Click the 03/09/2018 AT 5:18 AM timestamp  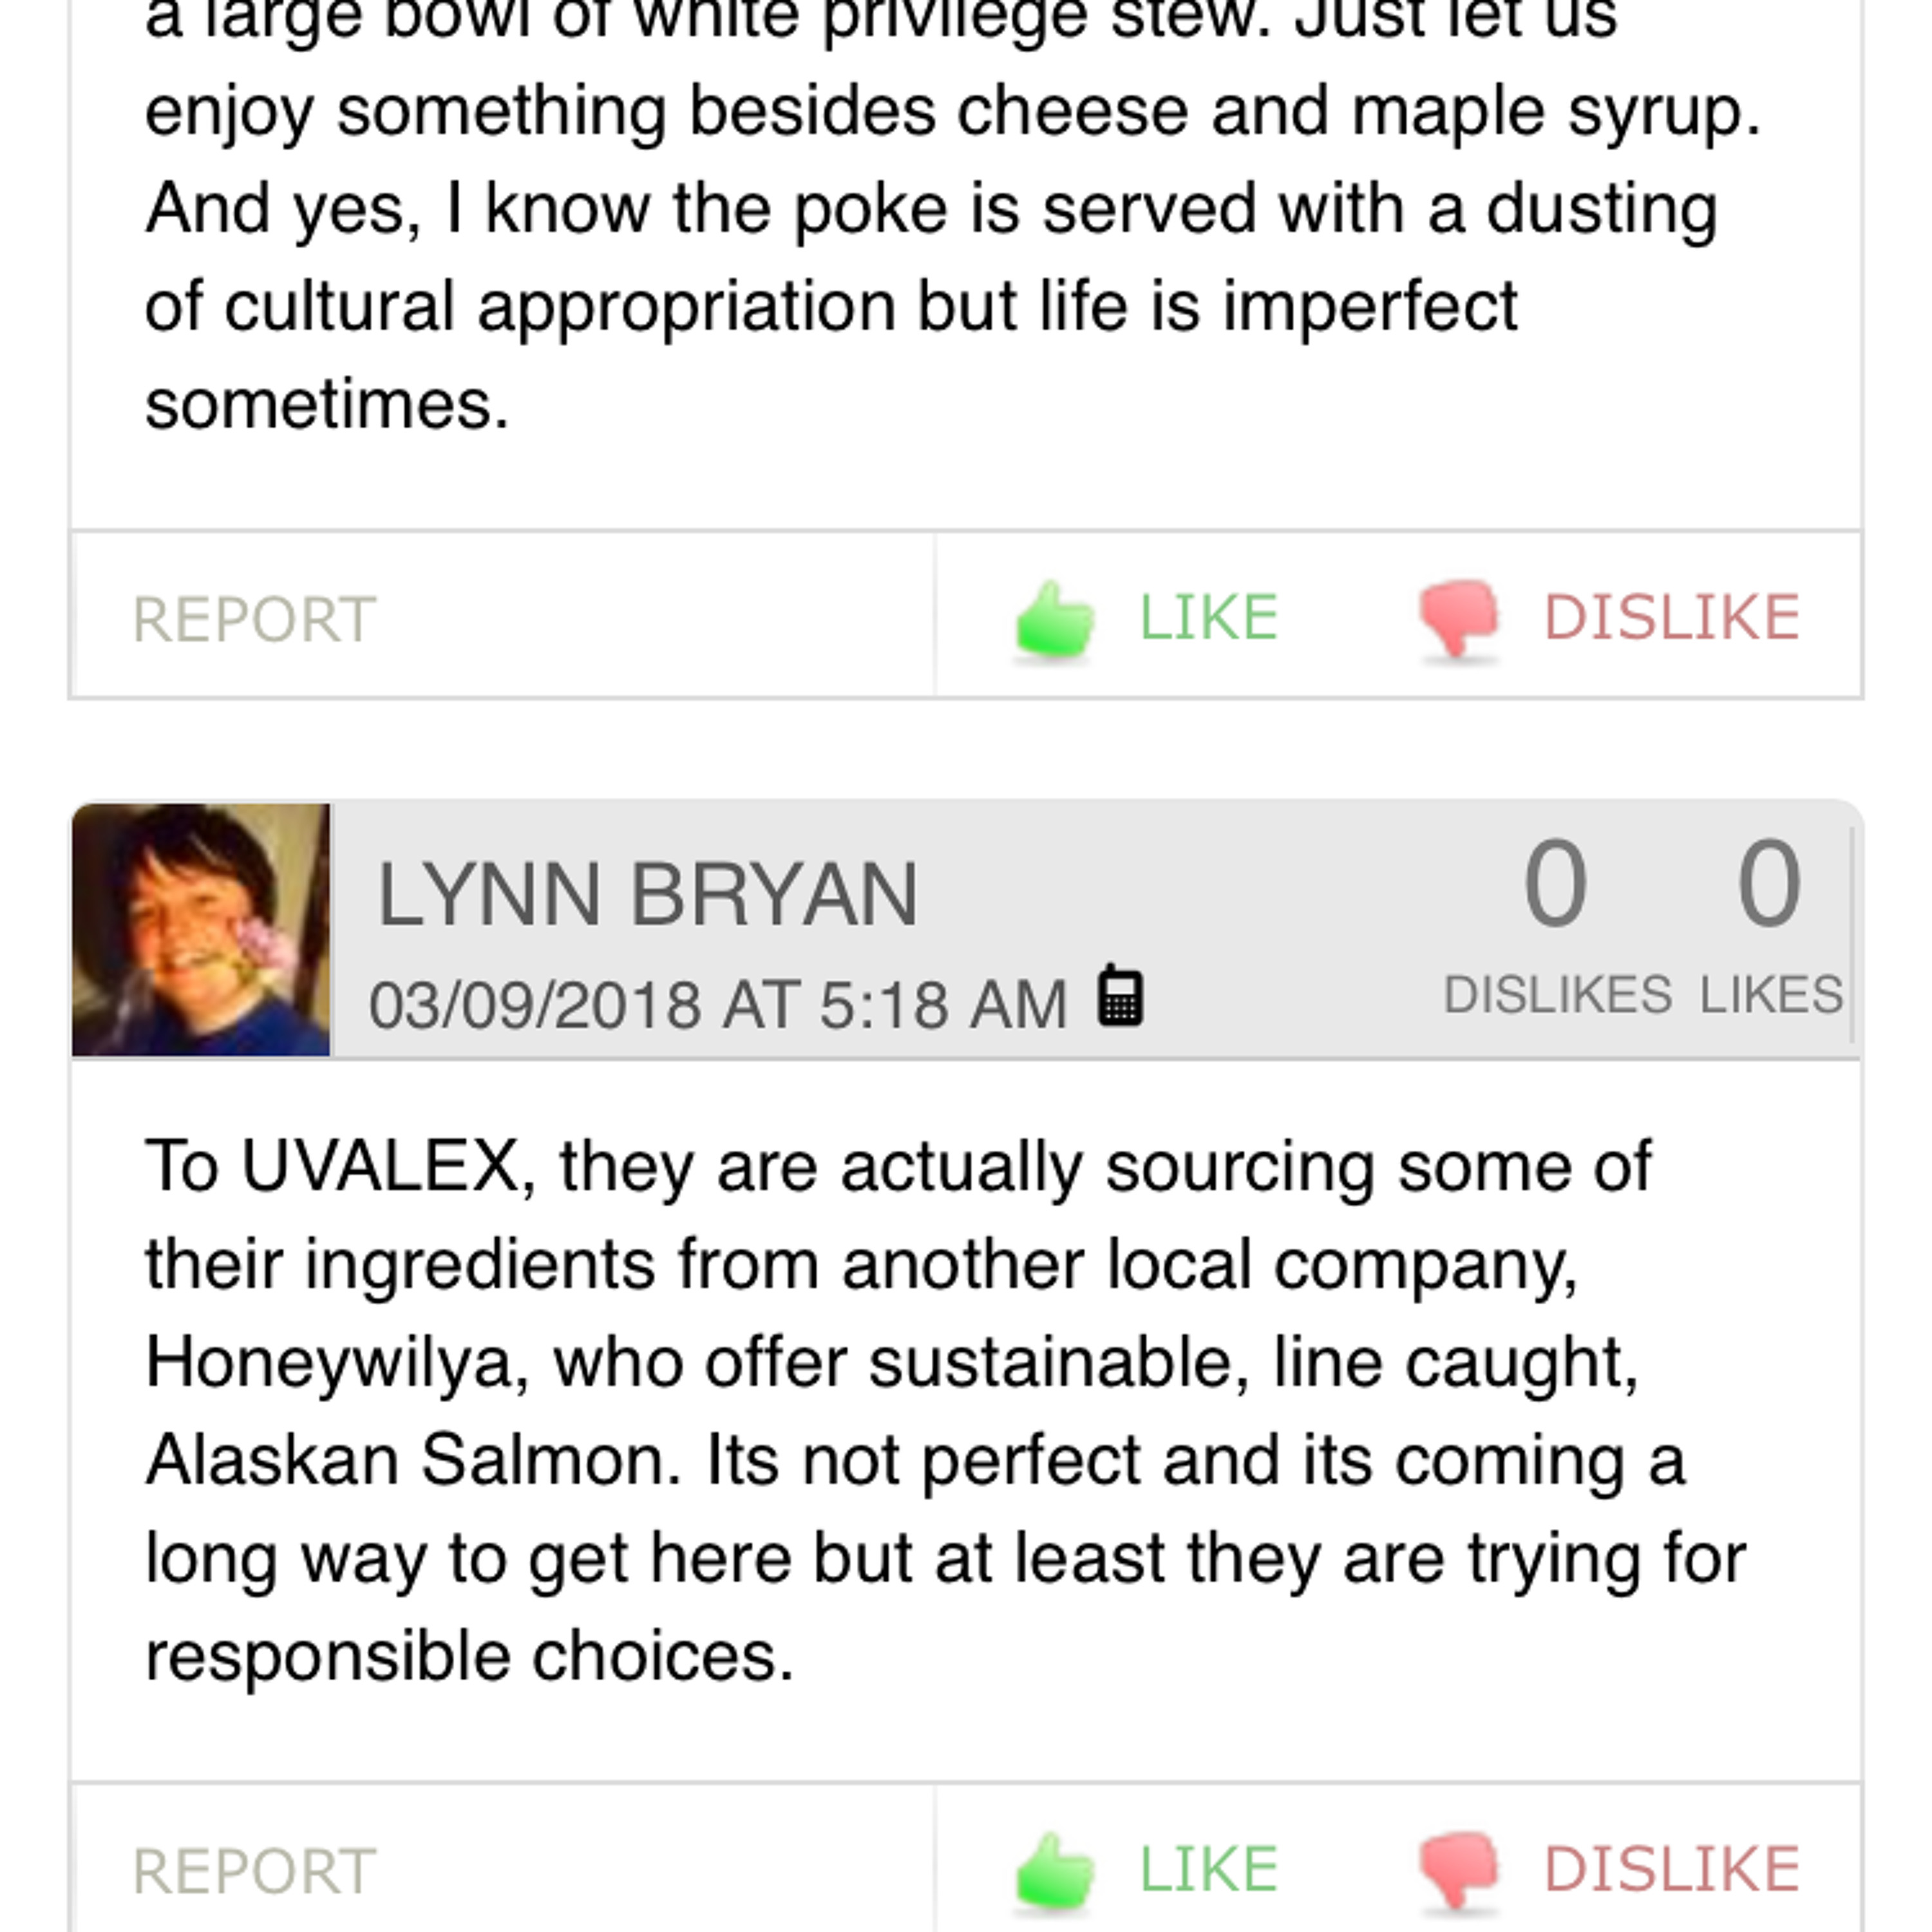point(718,1004)
